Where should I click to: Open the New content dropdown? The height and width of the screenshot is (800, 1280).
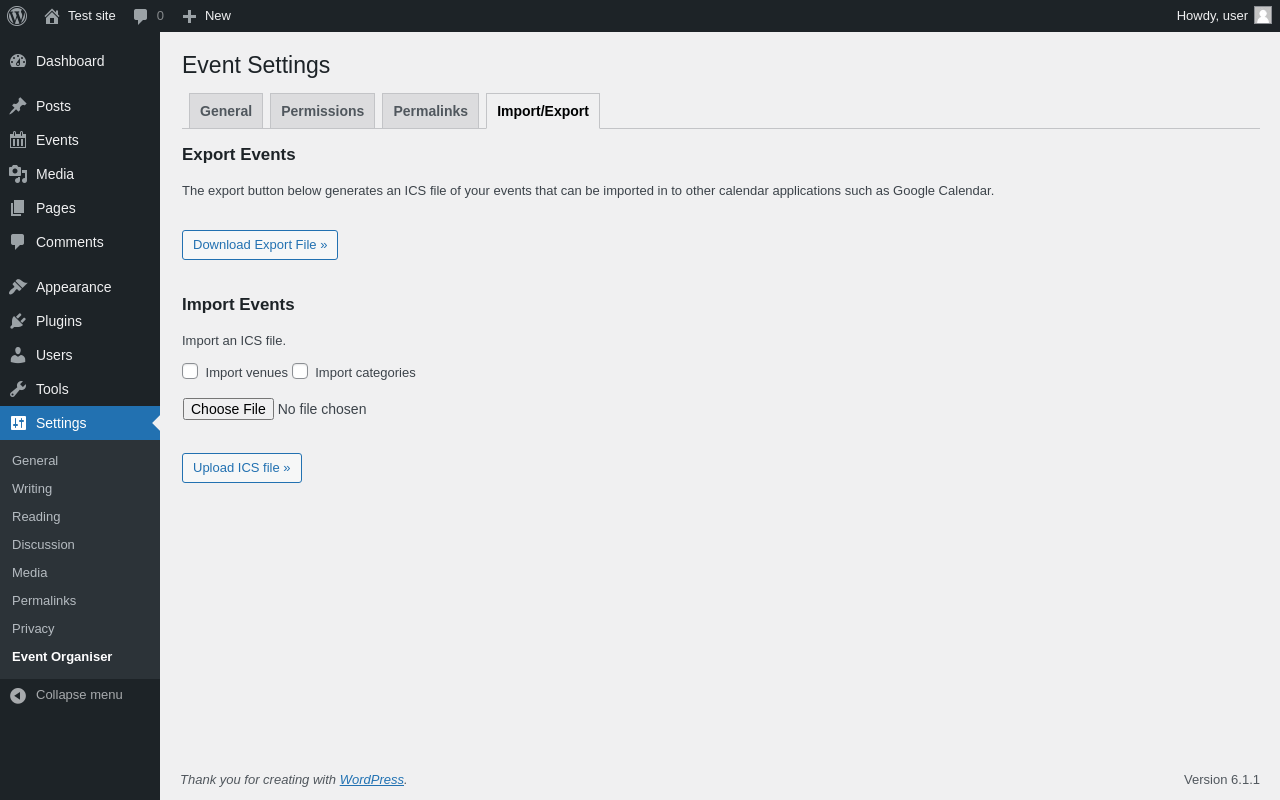tap(207, 16)
